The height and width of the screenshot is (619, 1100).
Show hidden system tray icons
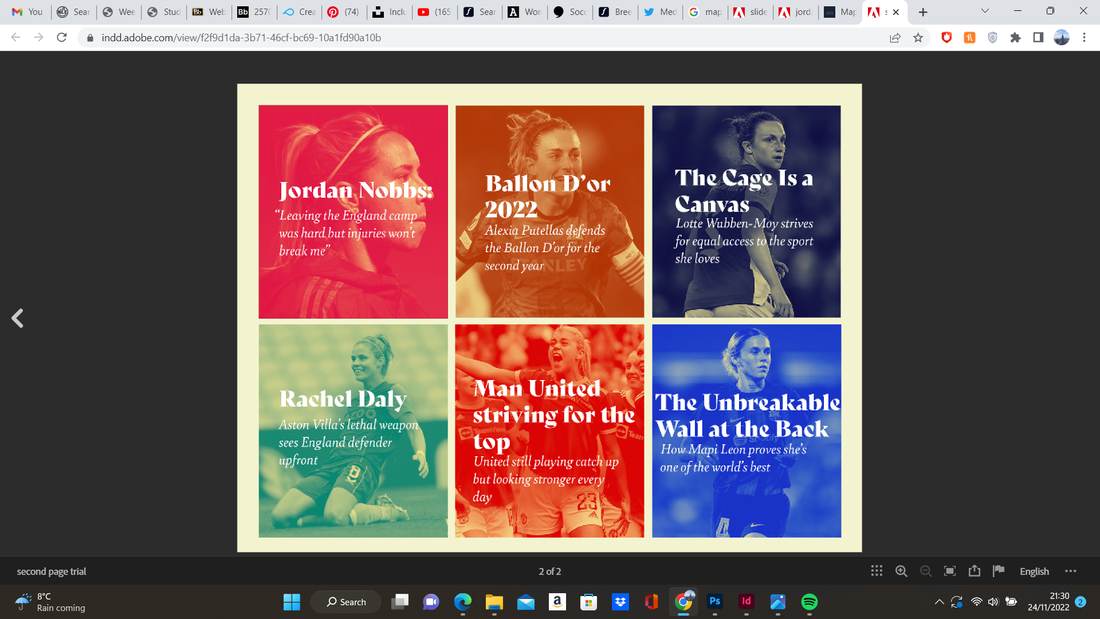pyautogui.click(x=939, y=602)
